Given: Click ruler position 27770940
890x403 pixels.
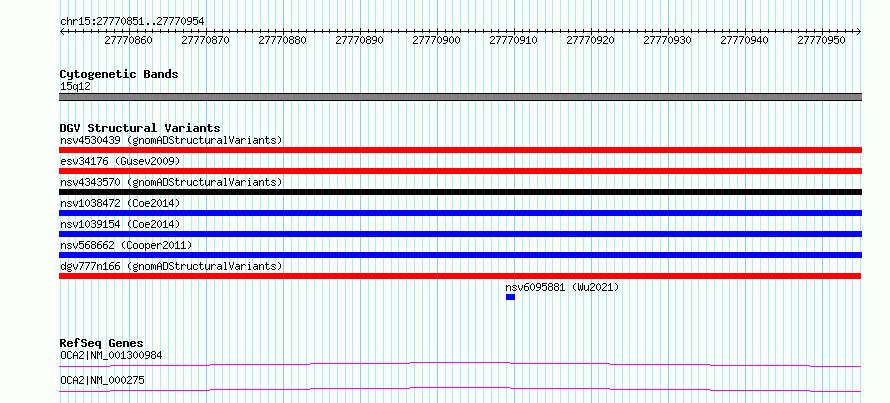Looking at the screenshot, I should pyautogui.click(x=745, y=40).
